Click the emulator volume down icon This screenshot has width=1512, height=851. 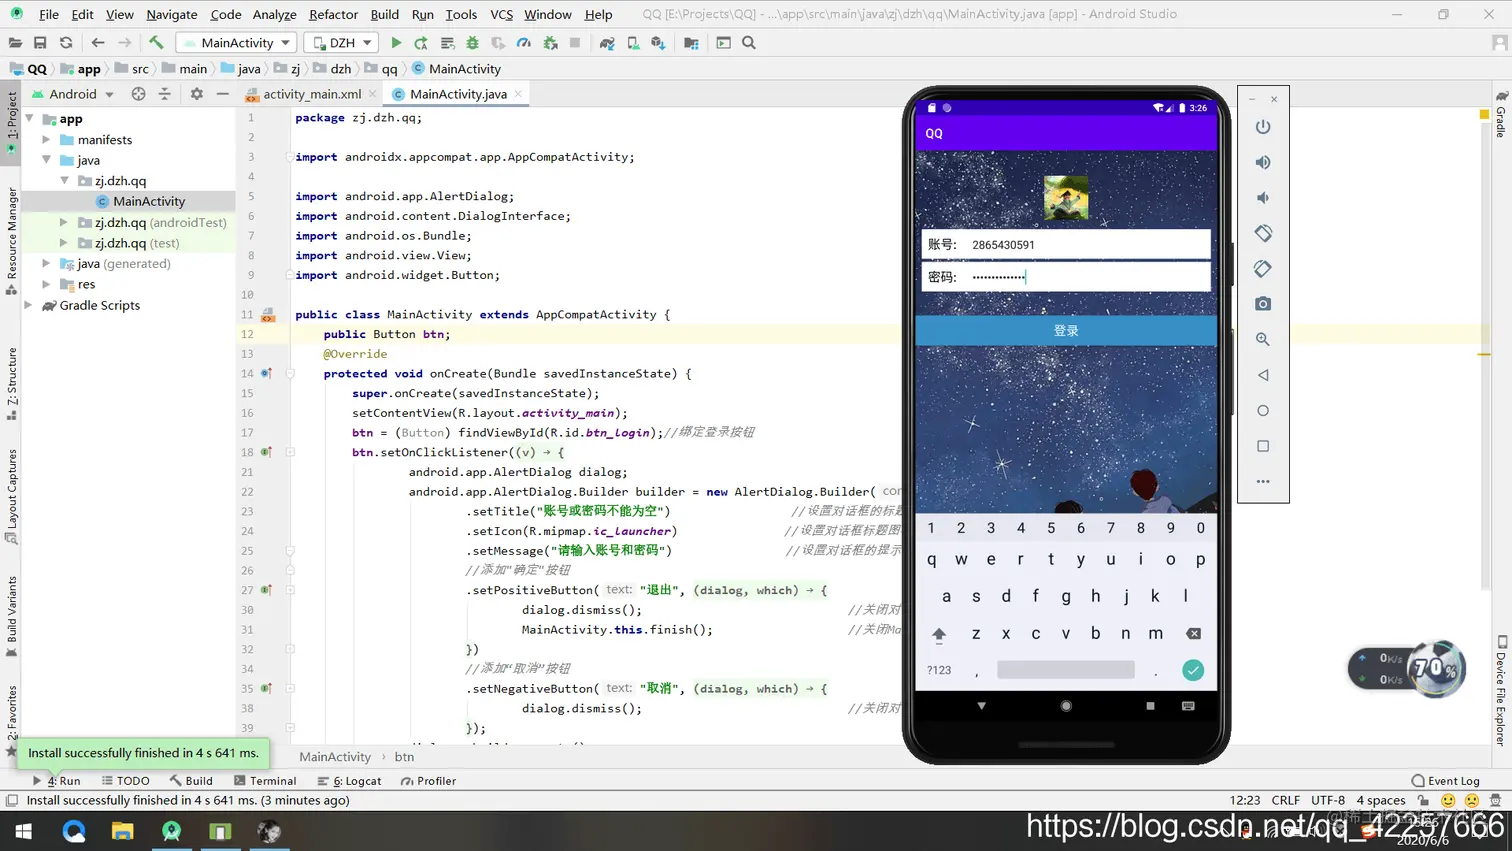click(1263, 198)
